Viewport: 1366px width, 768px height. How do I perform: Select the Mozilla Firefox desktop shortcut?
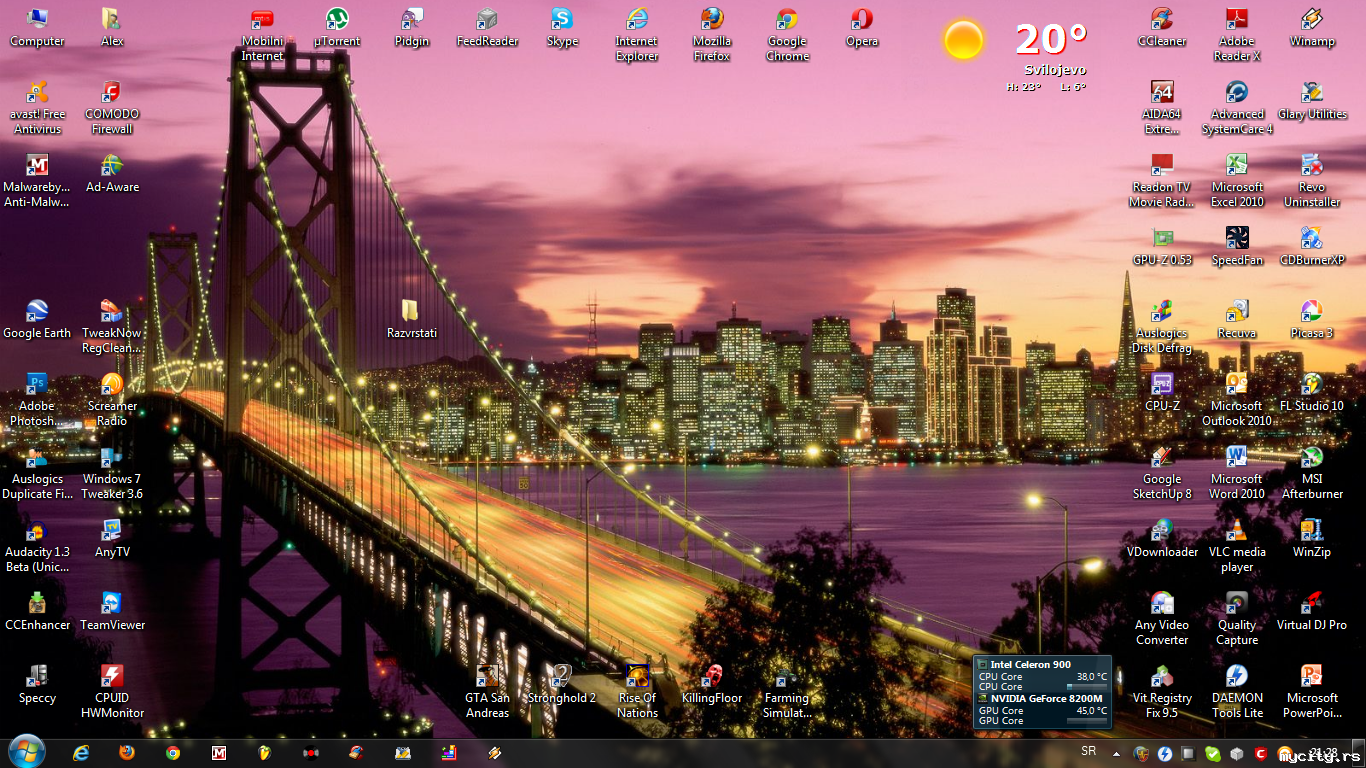[712, 35]
